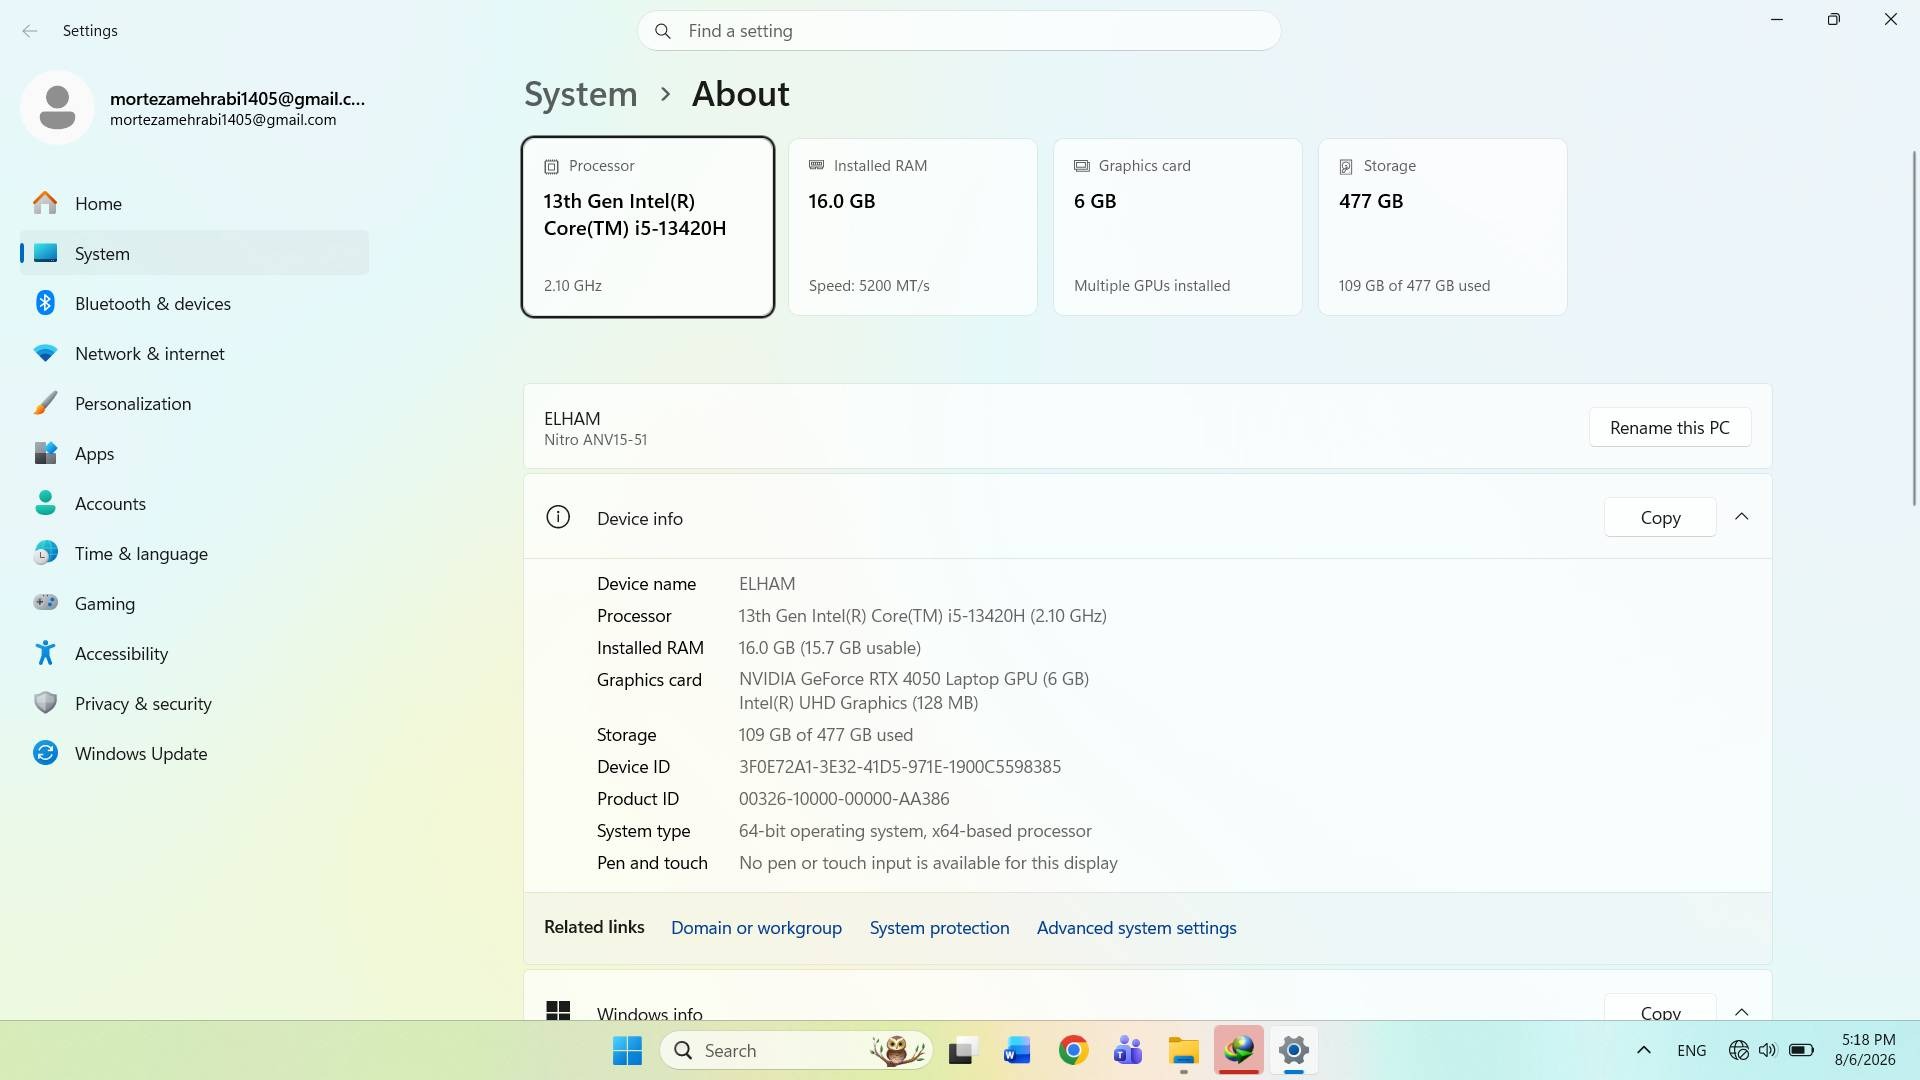Click the Home house icon

(45, 203)
